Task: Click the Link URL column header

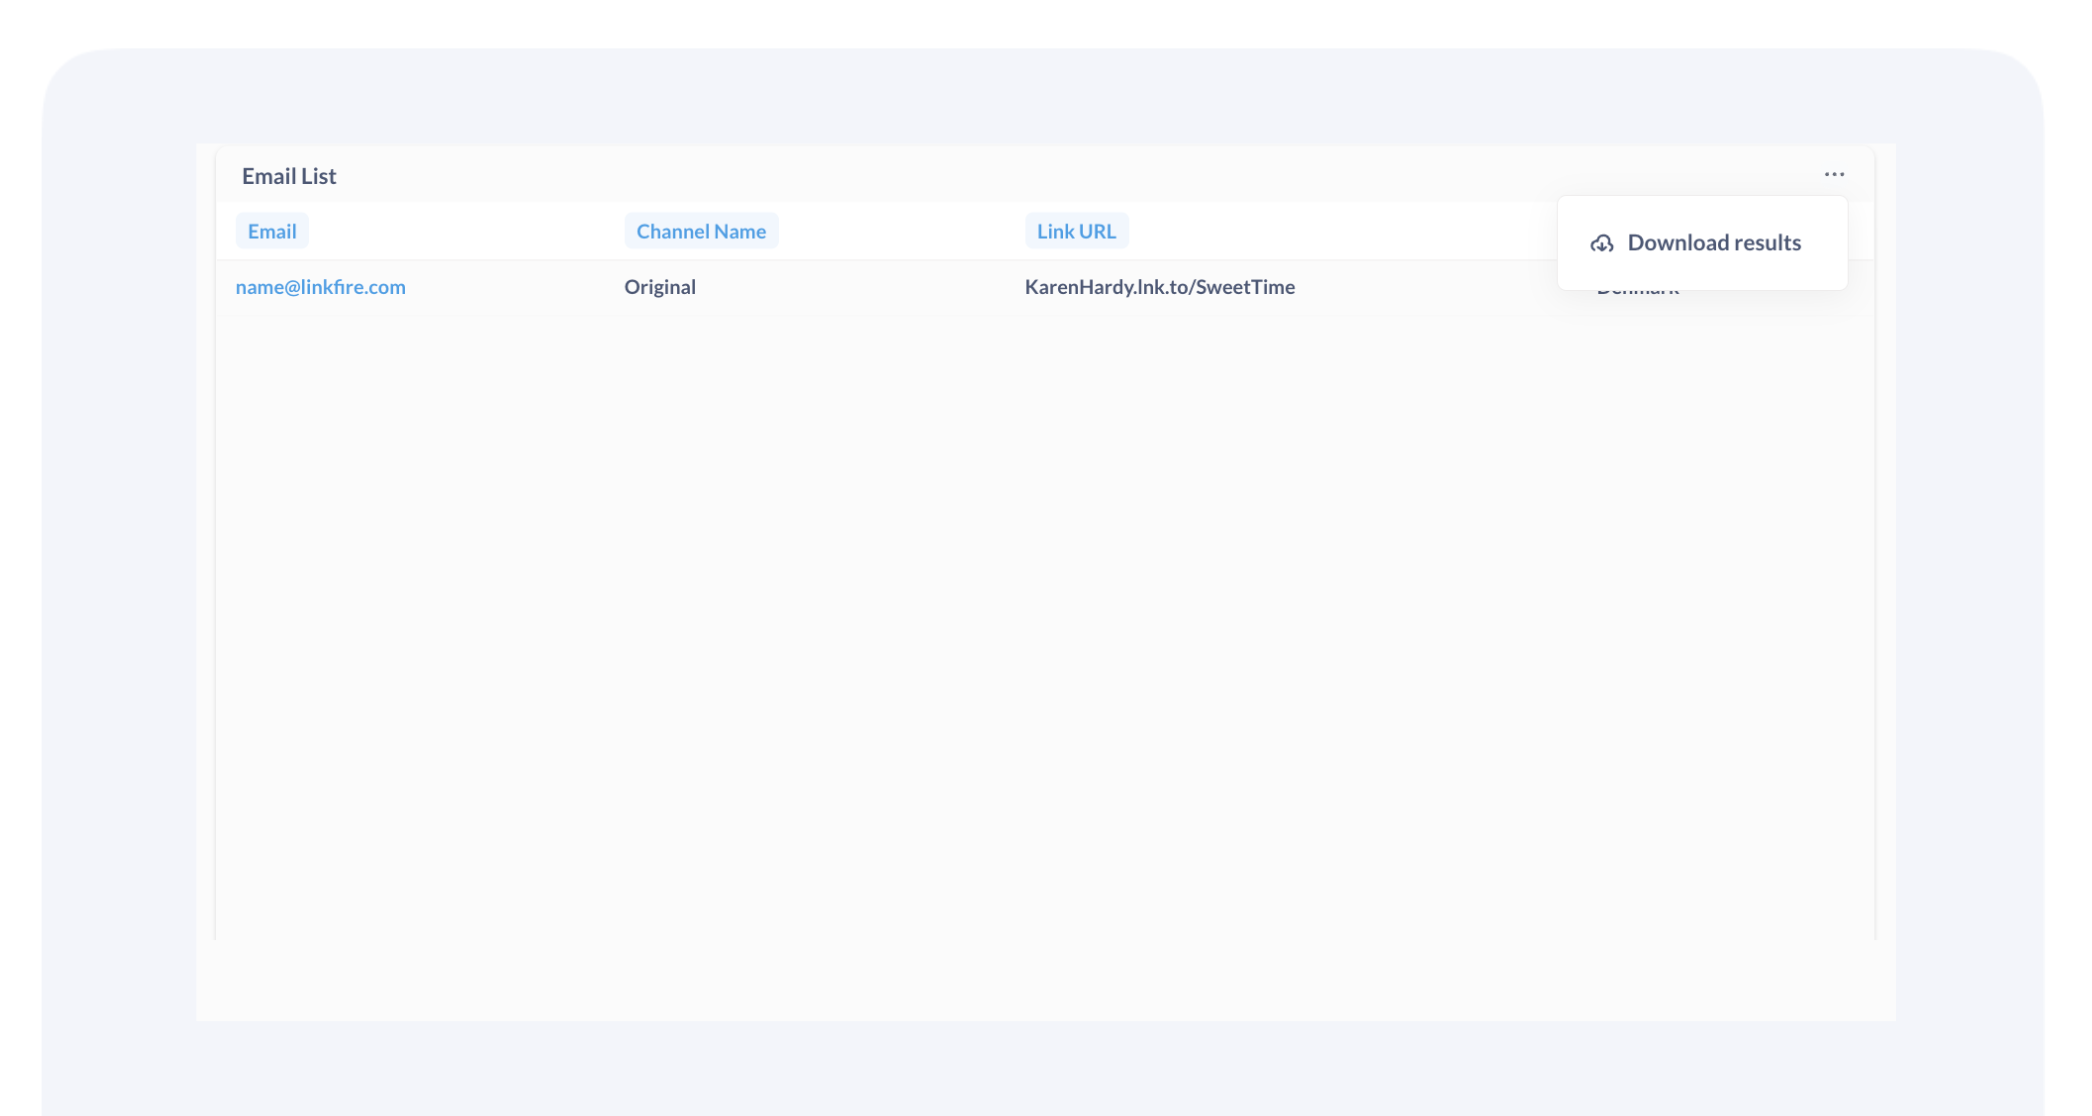Action: coord(1075,231)
